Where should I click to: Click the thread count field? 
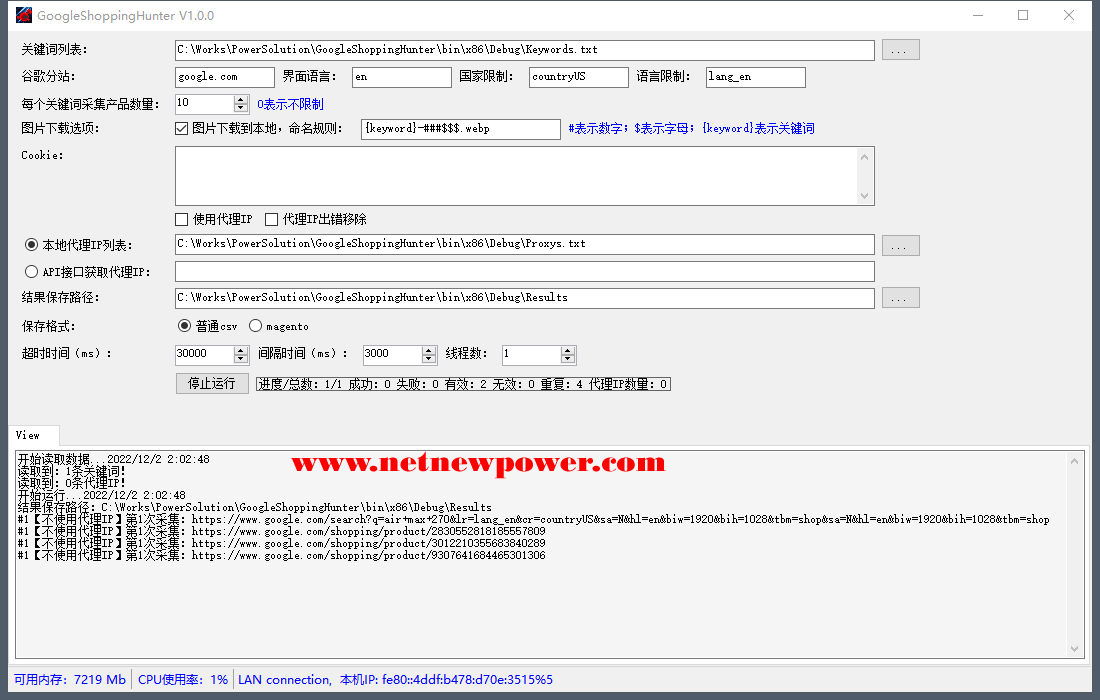click(x=532, y=354)
